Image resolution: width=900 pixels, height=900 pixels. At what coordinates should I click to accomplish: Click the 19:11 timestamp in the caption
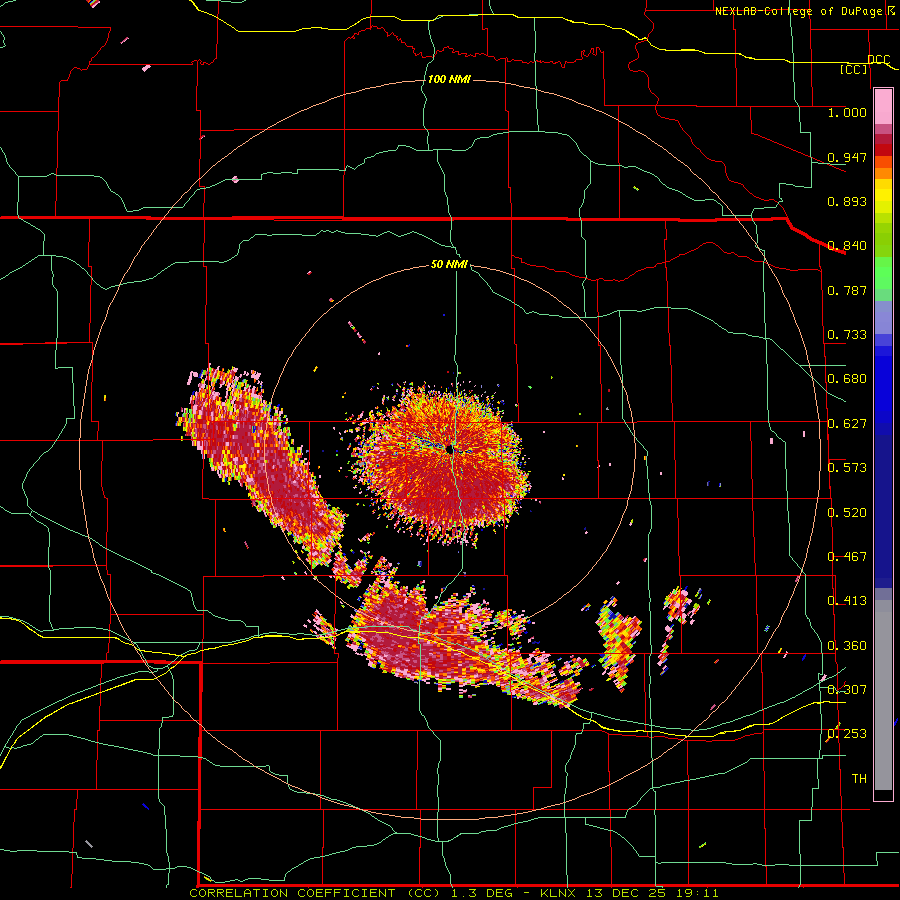click(695, 893)
